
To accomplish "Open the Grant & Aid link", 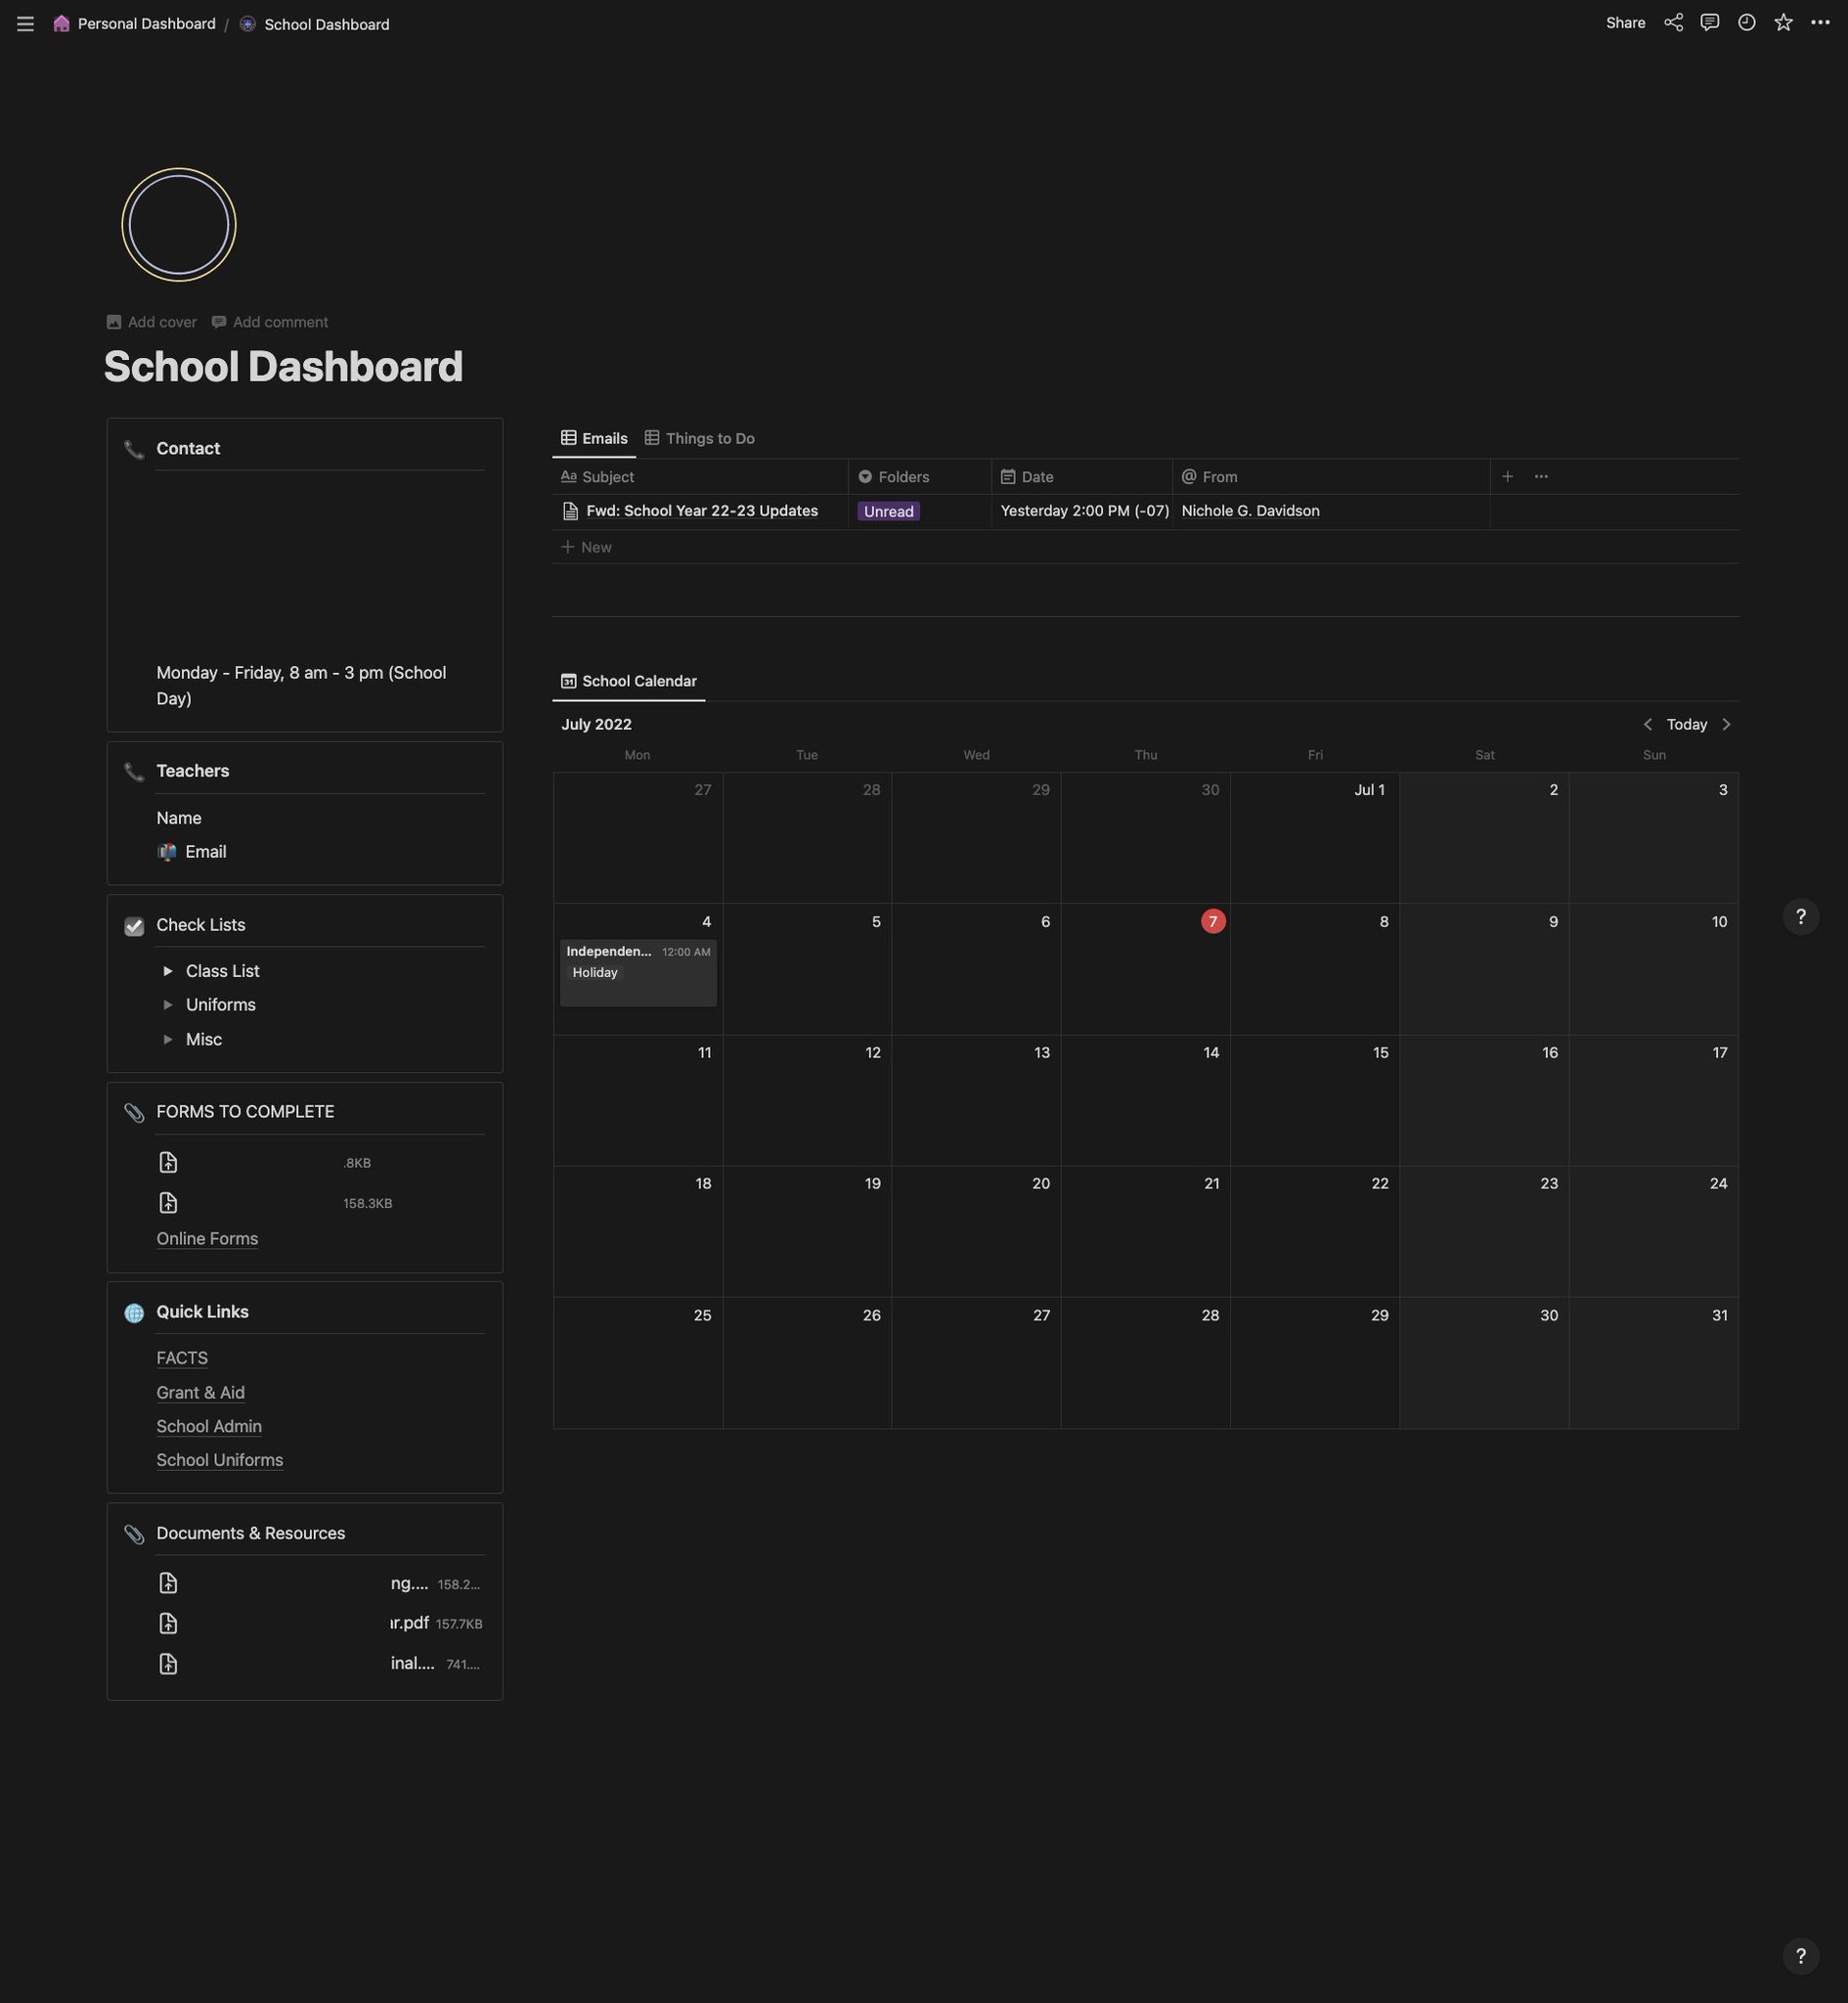I will [x=200, y=1393].
